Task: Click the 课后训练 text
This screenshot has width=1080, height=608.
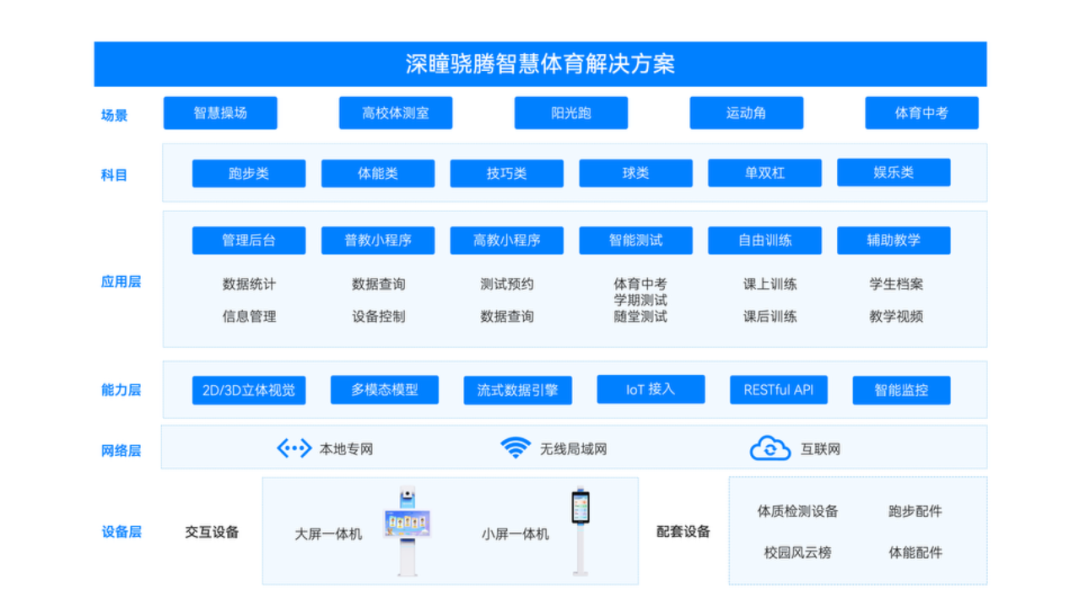Action: point(769,316)
